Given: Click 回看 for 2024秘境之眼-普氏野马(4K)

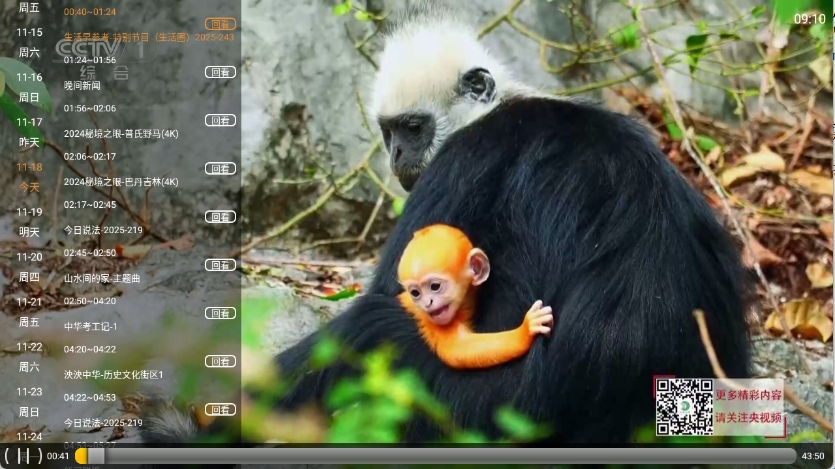Looking at the screenshot, I should click(x=220, y=120).
